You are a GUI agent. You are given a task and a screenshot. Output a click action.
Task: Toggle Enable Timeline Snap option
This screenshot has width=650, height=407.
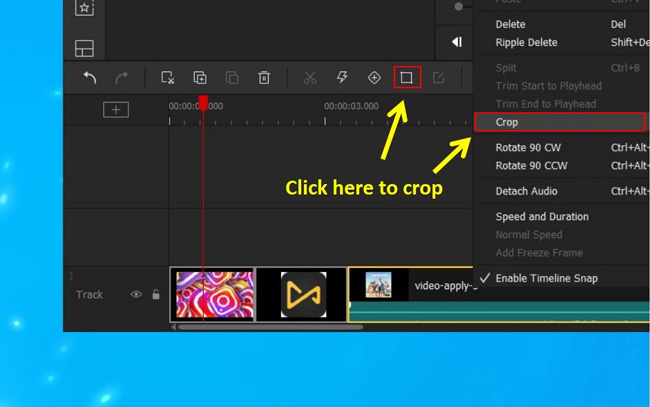pyautogui.click(x=547, y=279)
